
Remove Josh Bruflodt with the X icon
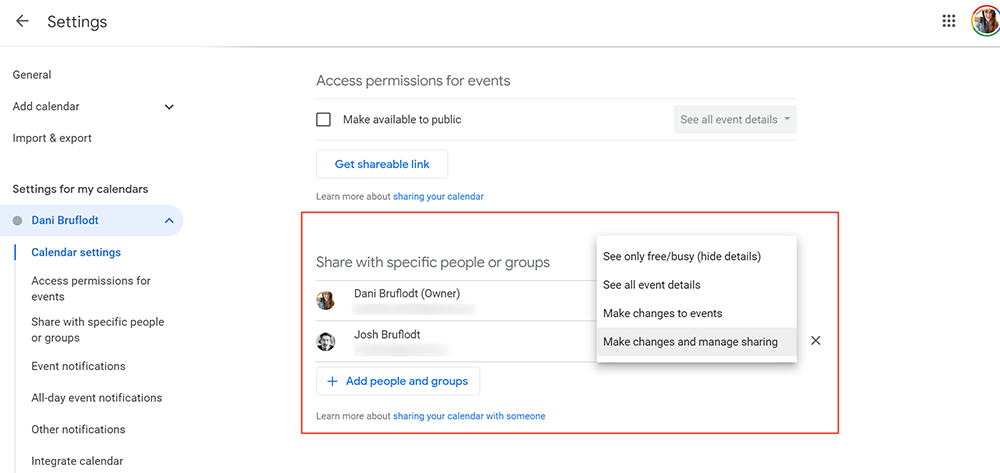click(816, 341)
